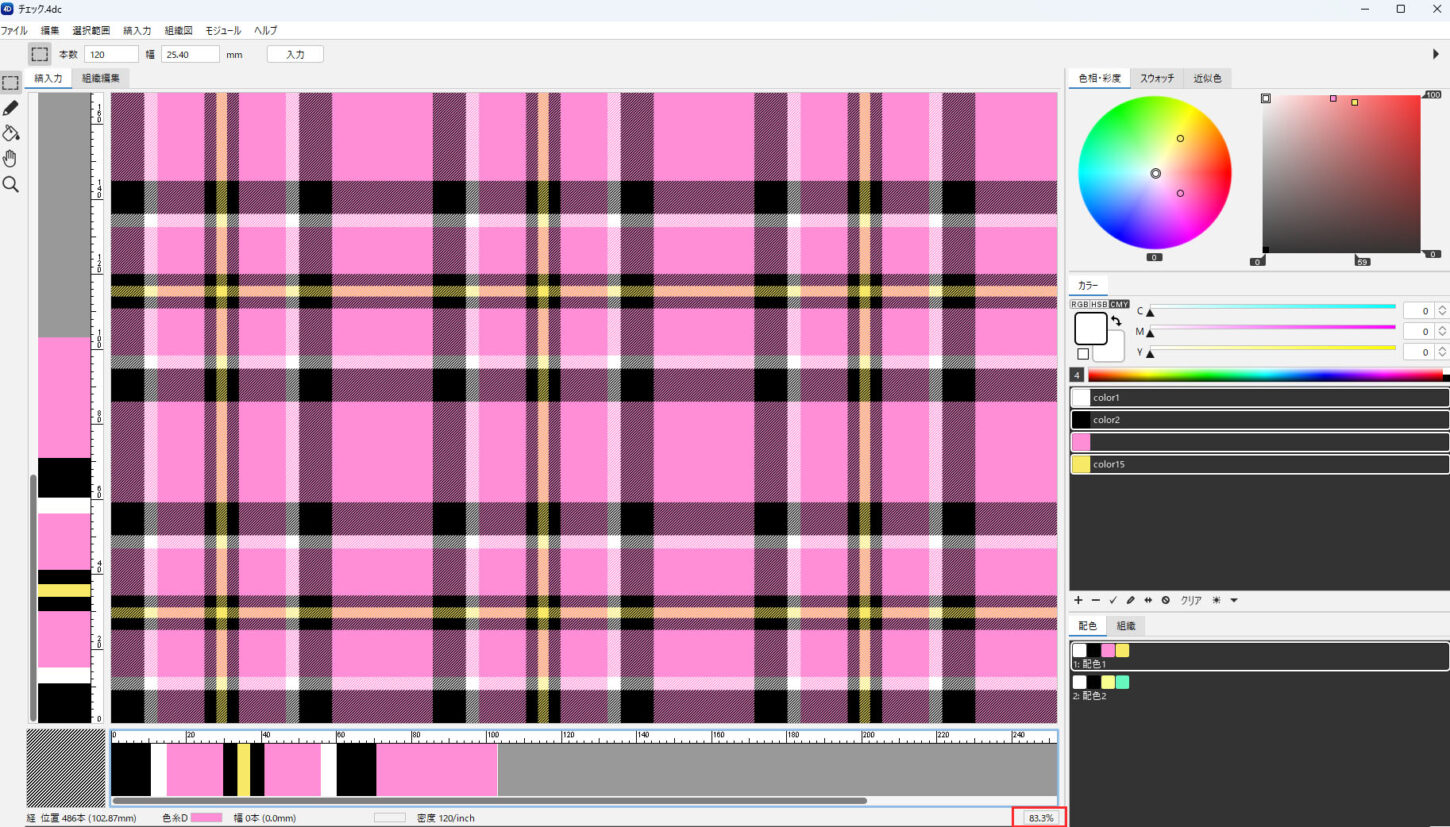Click the foreground color swatch box
The width and height of the screenshot is (1450, 827).
(1091, 328)
